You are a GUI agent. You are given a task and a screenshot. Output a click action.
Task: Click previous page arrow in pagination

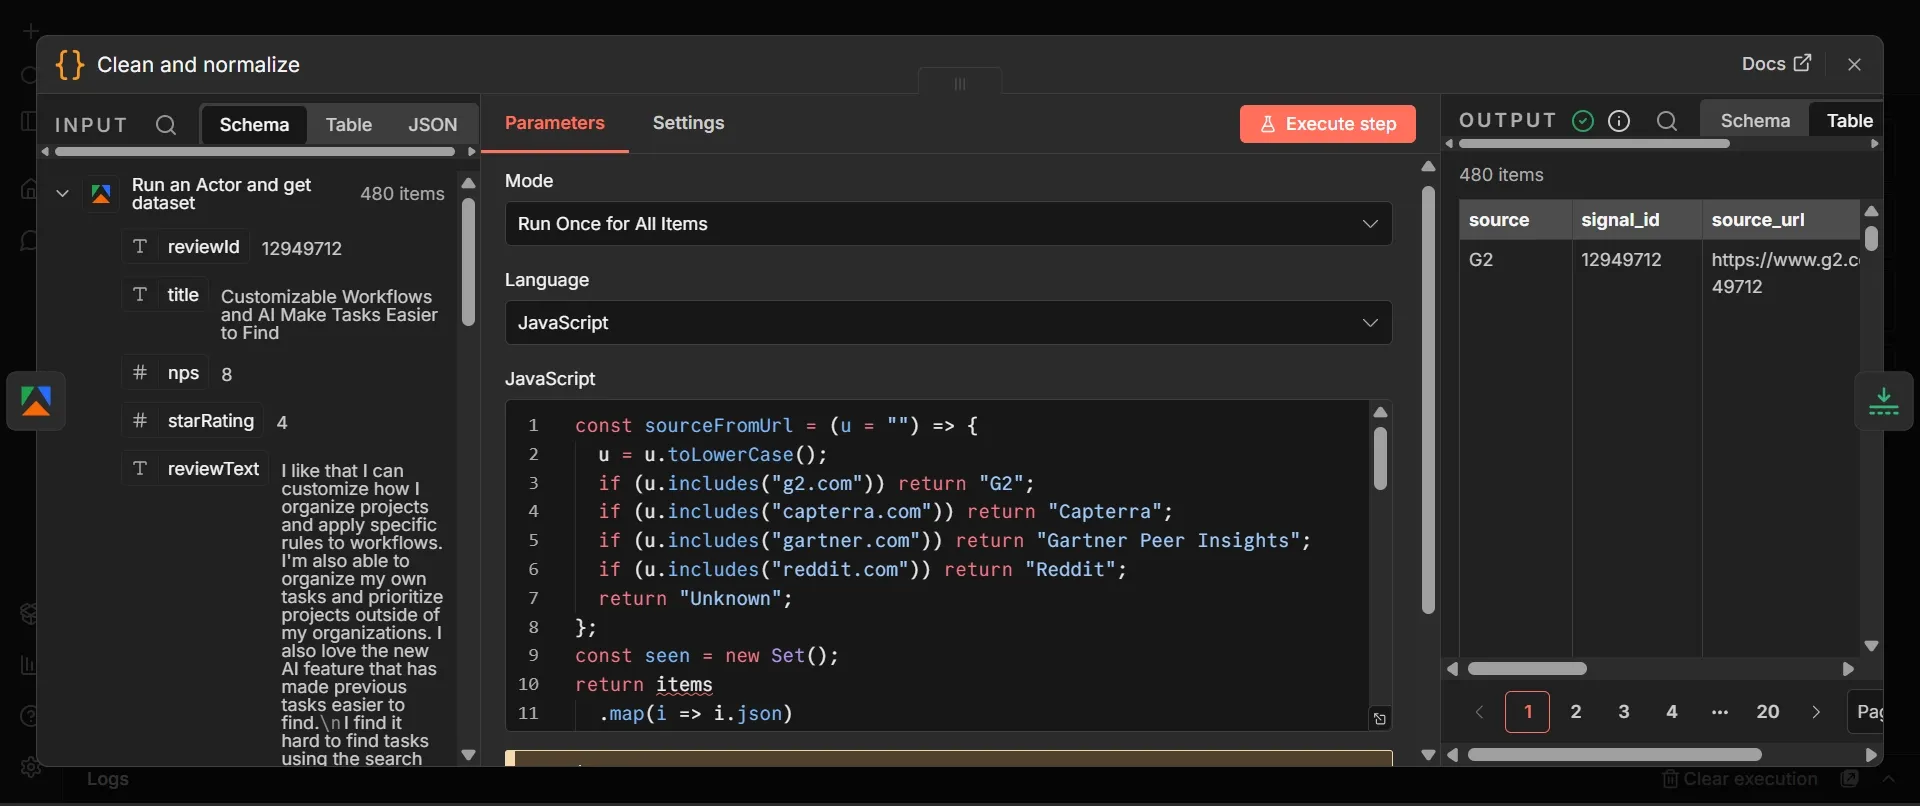click(1480, 712)
